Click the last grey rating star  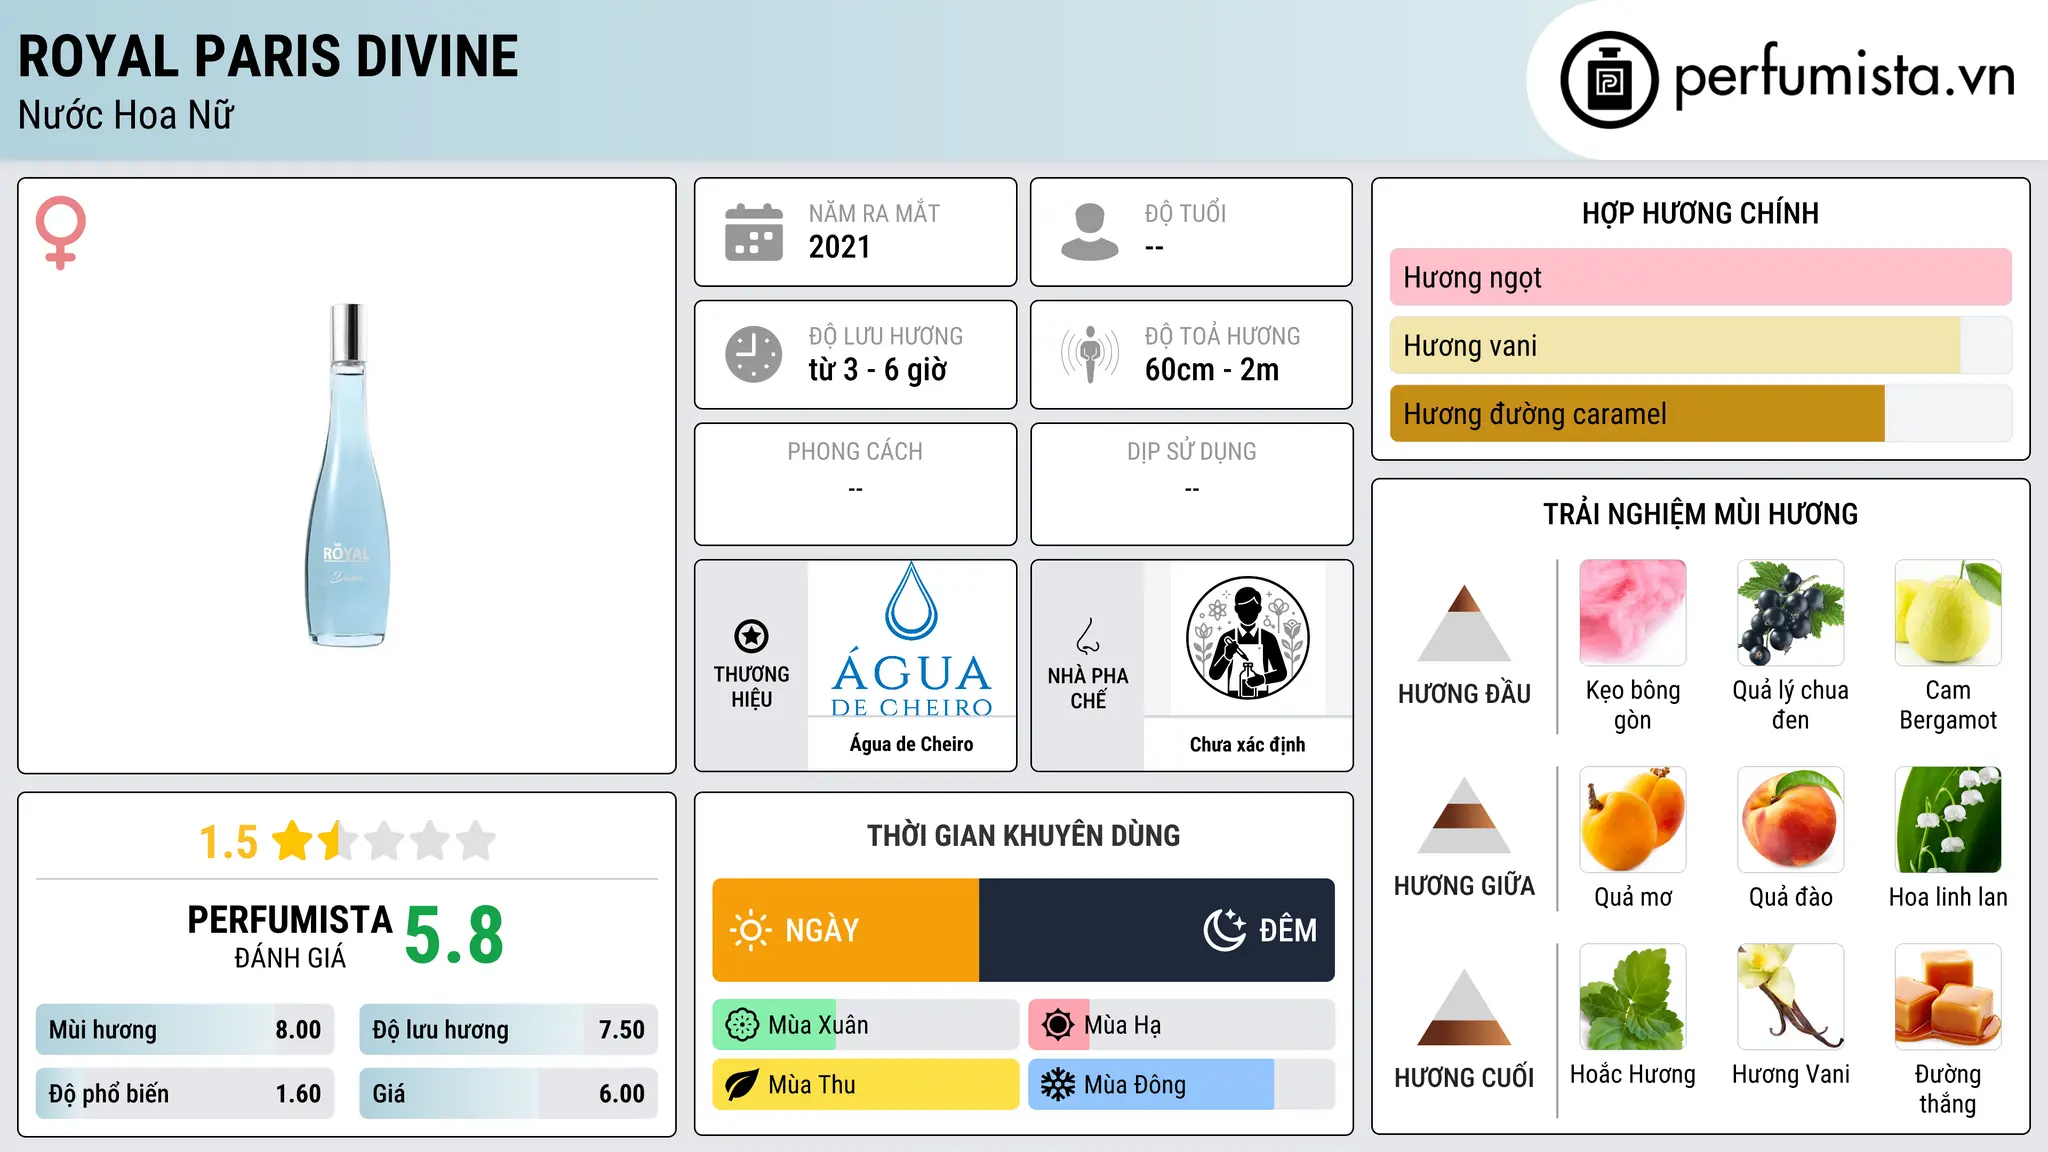coord(476,840)
